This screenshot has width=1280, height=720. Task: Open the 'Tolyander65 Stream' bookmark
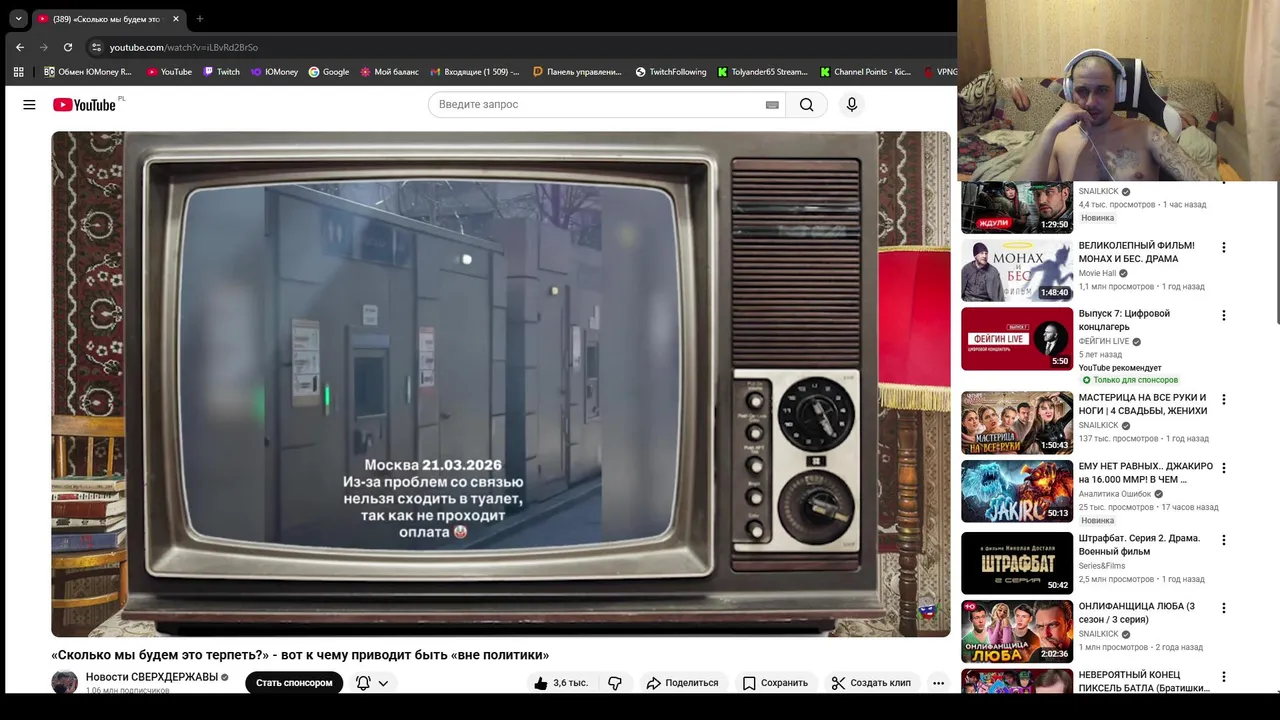click(x=762, y=72)
